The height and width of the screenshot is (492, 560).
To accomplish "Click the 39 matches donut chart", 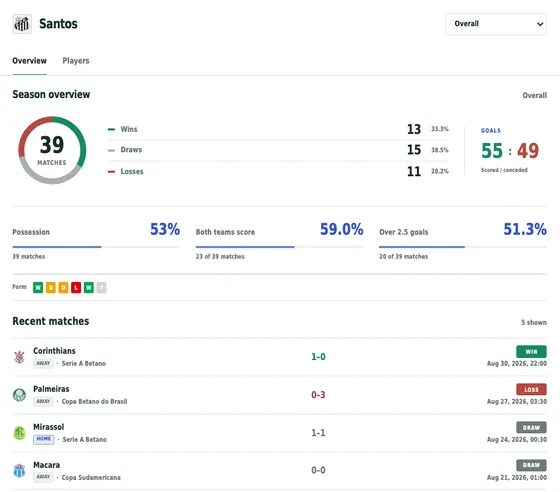I will tap(52, 150).
